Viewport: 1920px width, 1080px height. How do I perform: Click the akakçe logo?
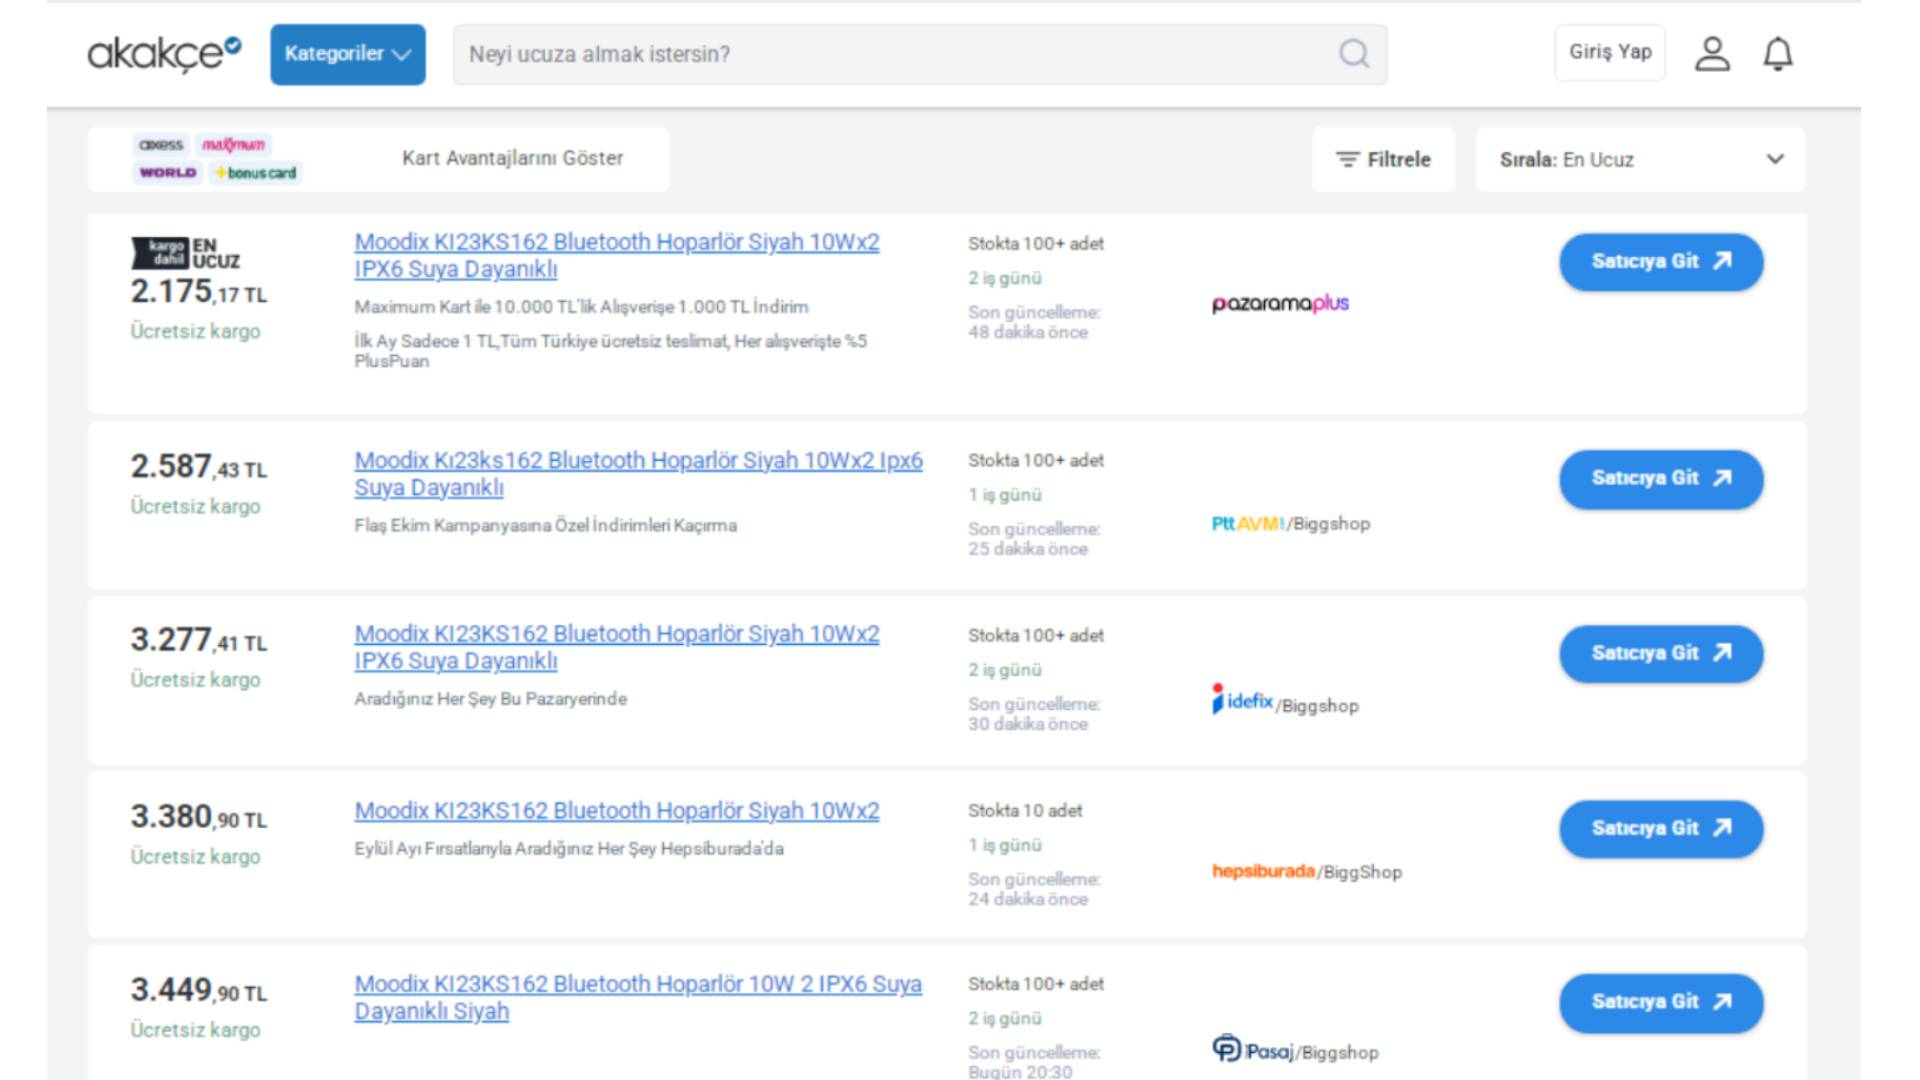tap(164, 53)
